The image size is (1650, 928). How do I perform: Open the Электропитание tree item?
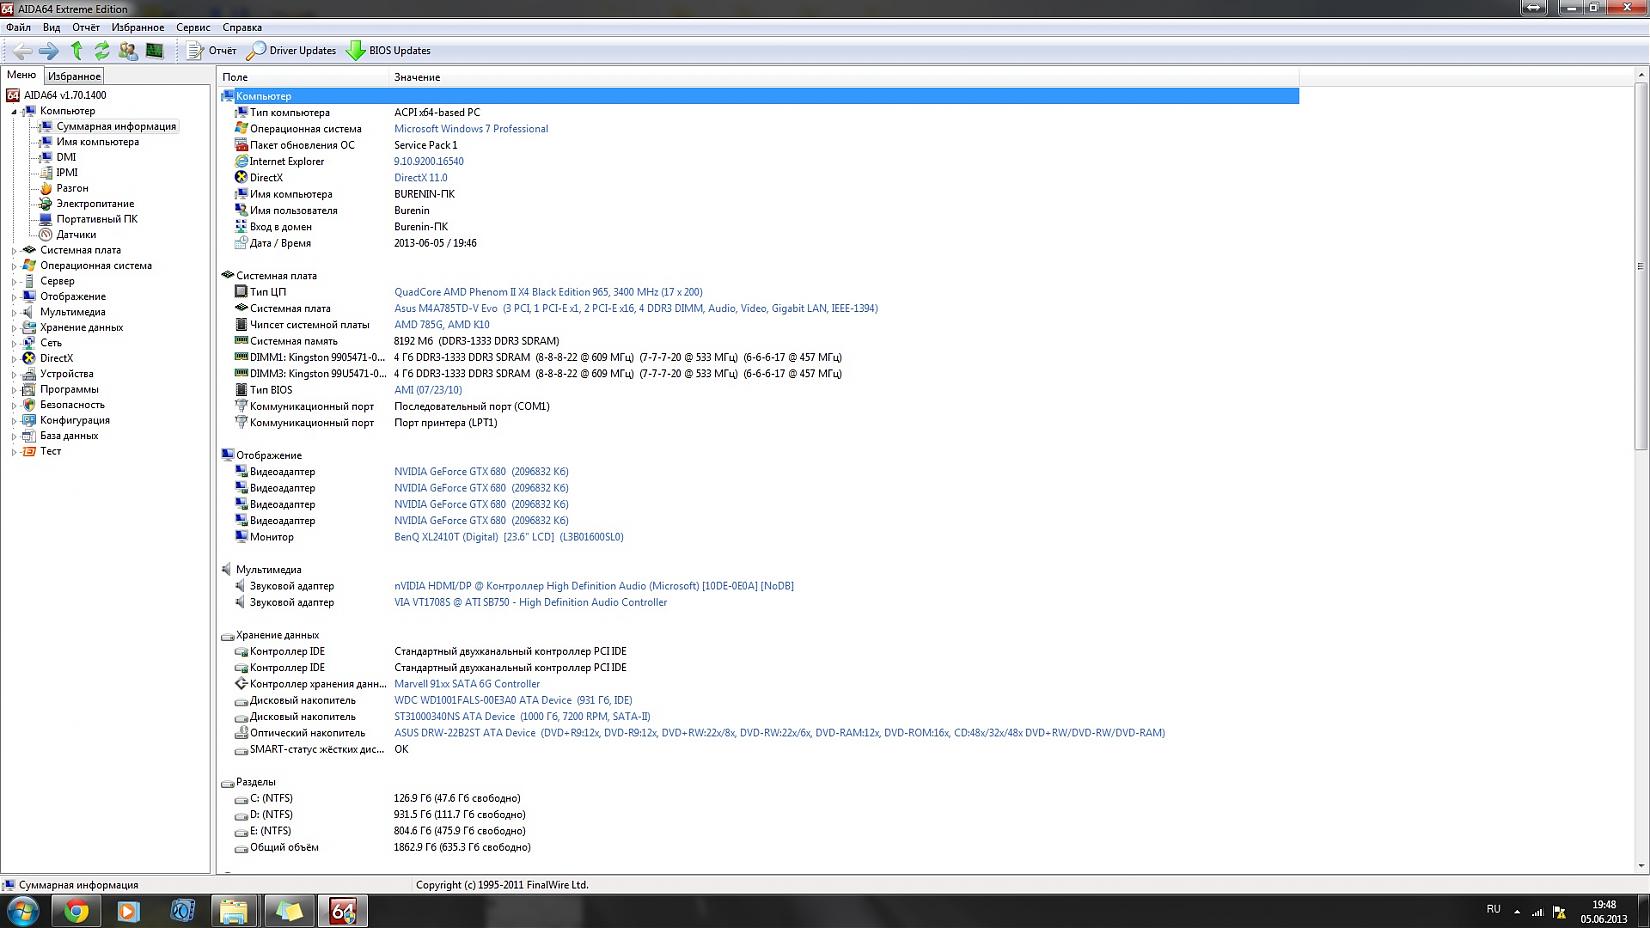tap(95, 203)
